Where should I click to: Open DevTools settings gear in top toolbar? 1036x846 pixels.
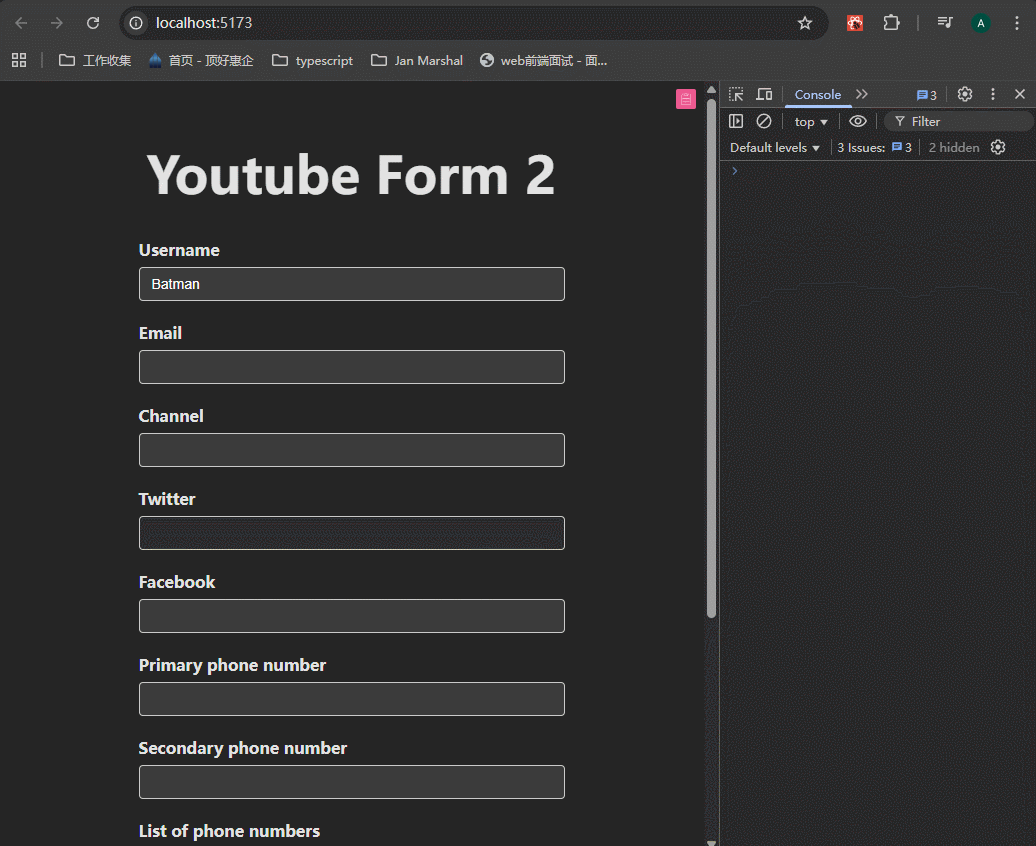tap(965, 94)
